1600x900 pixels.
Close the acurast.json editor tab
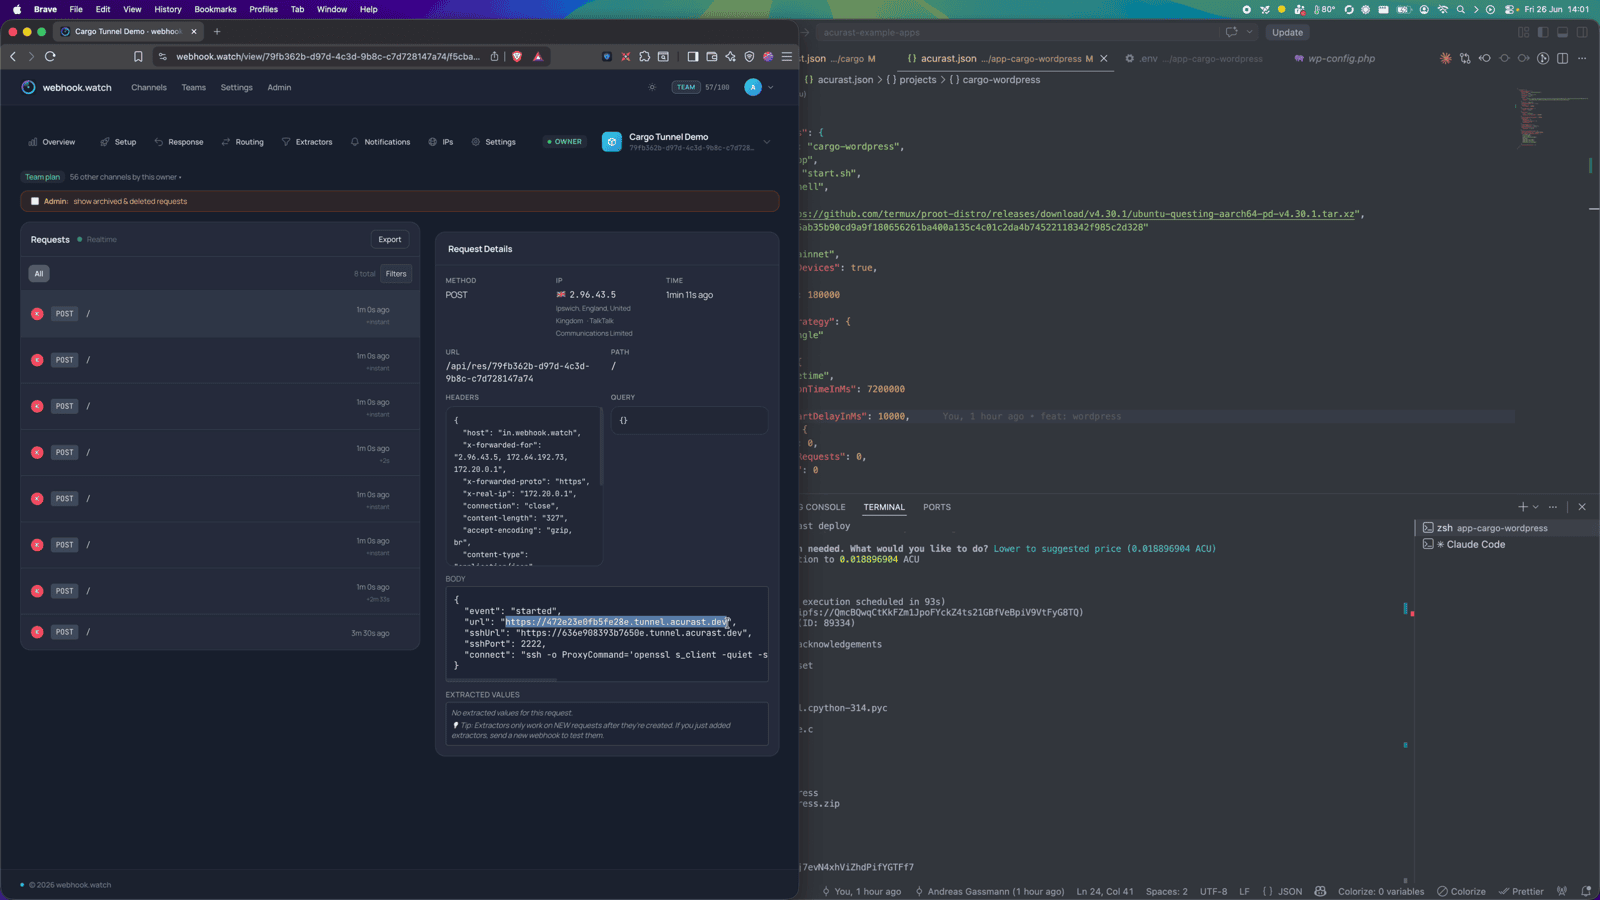tap(1104, 59)
